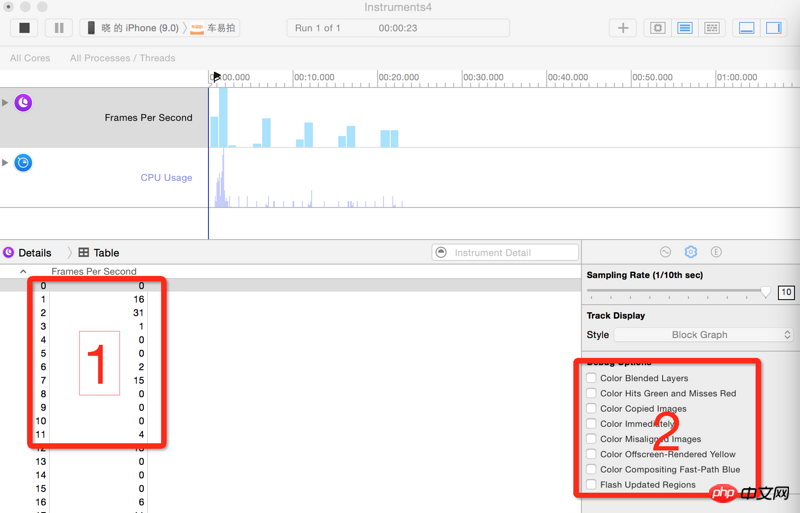800x513 pixels.
Task: Expand the CPU Usage track disclosure triangle
Action: pyautogui.click(x=6, y=163)
